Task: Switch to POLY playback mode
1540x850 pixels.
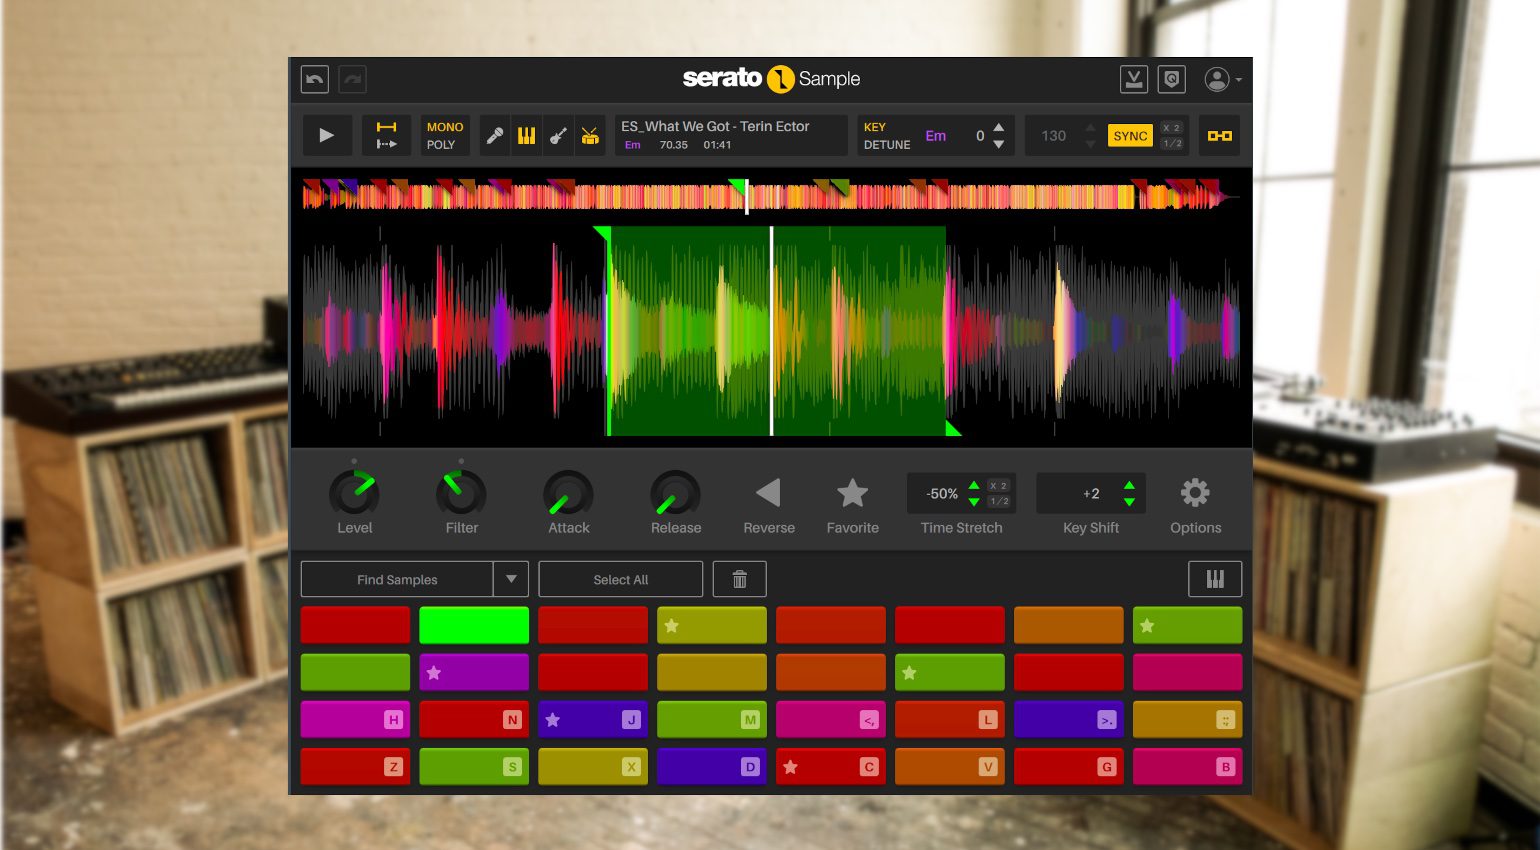Action: click(441, 145)
